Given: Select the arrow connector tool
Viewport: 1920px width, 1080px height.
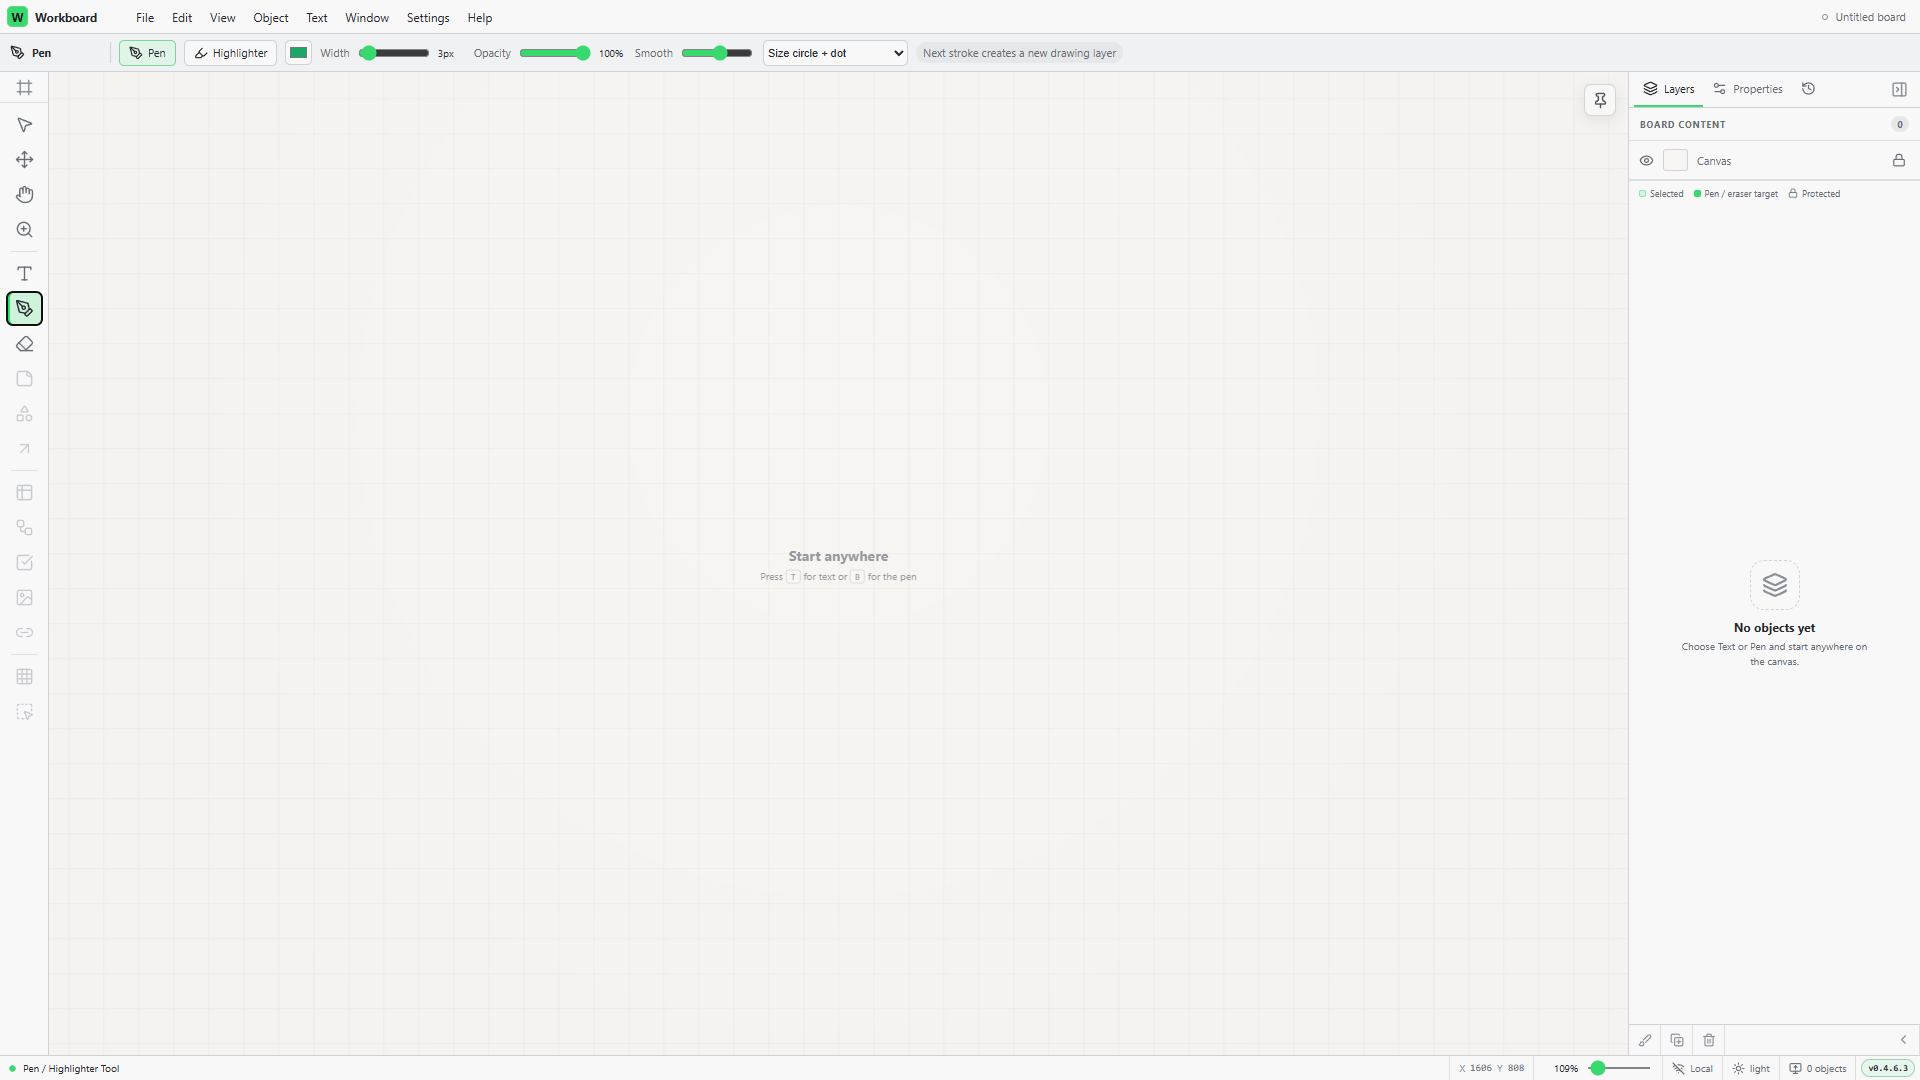Looking at the screenshot, I should pos(25,449).
